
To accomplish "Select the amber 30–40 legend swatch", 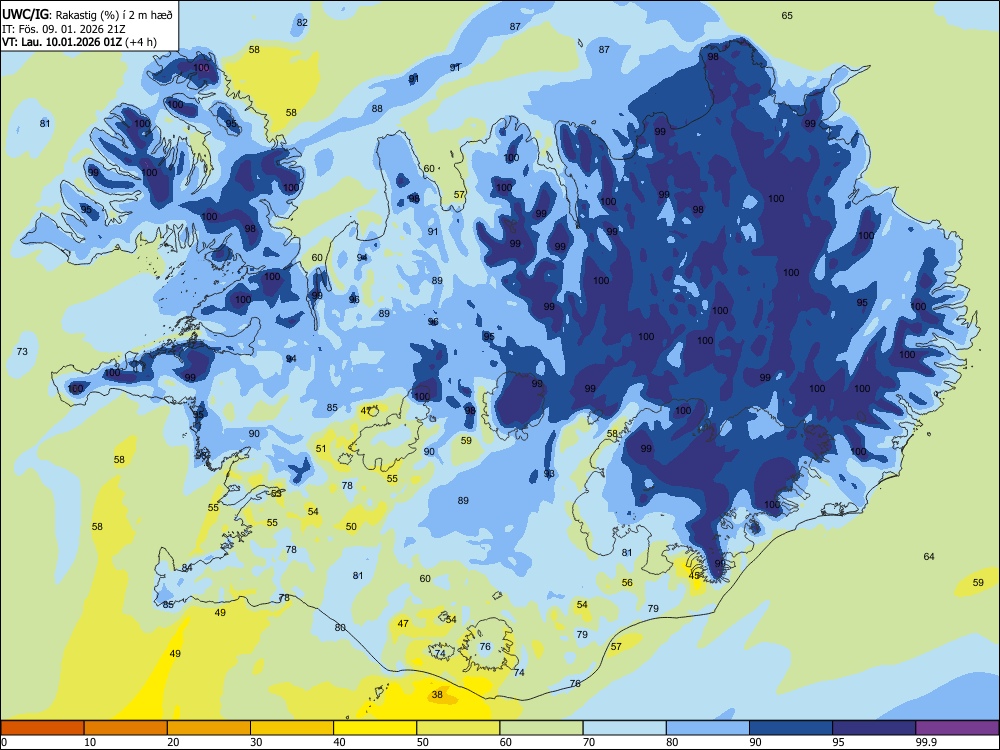I will 292,728.
